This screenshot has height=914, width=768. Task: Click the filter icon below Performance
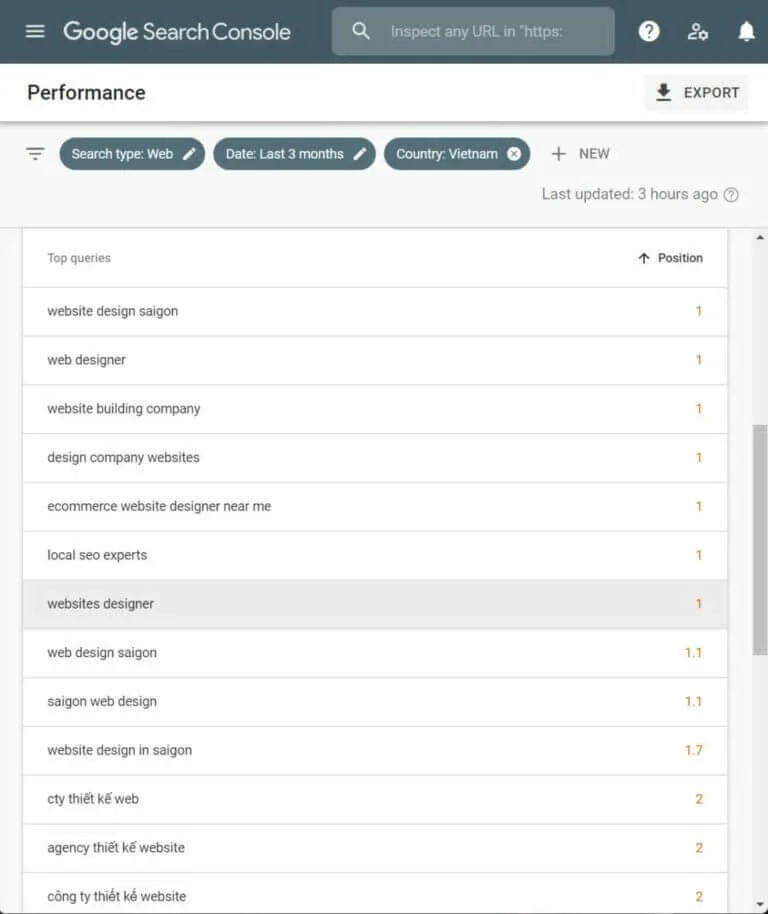pyautogui.click(x=35, y=153)
